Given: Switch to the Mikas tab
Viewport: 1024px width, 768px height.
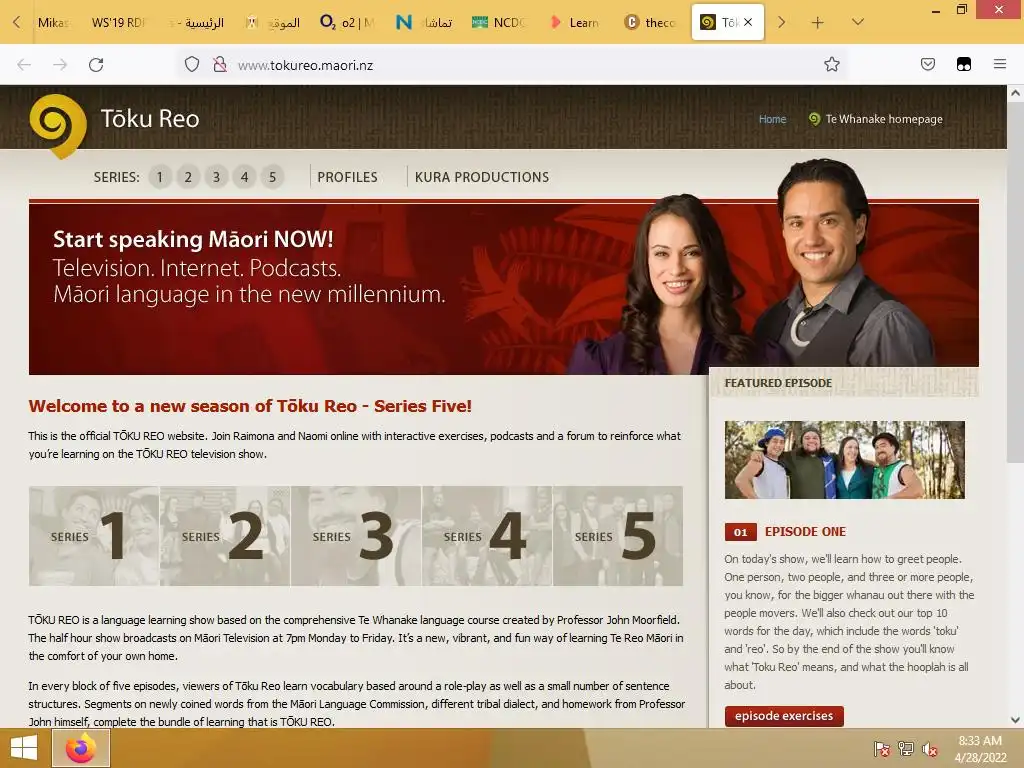Looking at the screenshot, I should [52, 23].
